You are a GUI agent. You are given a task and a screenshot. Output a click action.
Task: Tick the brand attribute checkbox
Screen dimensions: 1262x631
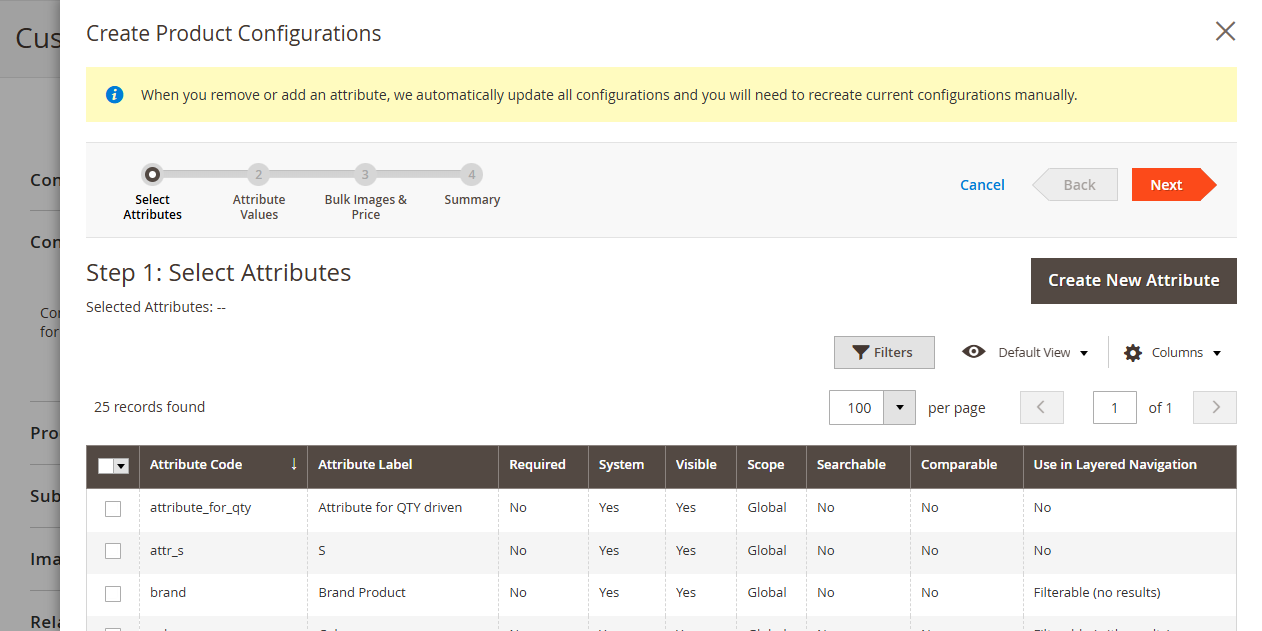113,593
